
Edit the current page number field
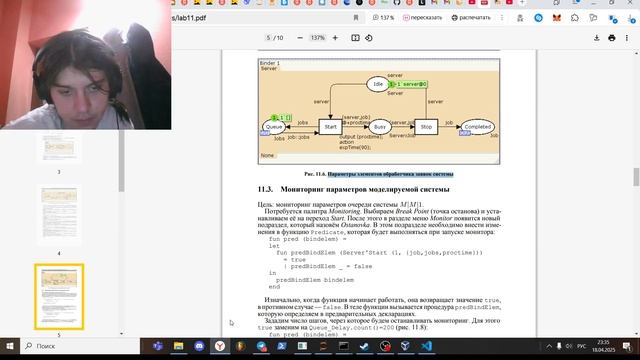click(x=269, y=38)
